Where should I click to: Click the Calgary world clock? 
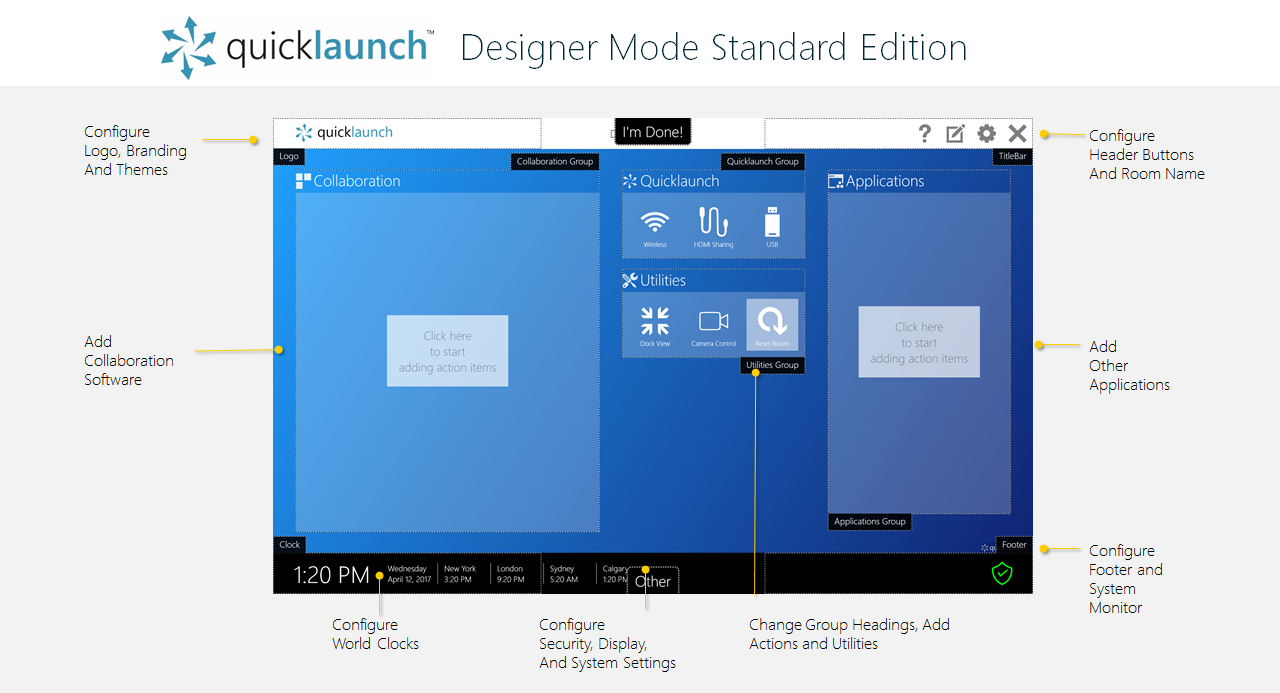(x=617, y=574)
